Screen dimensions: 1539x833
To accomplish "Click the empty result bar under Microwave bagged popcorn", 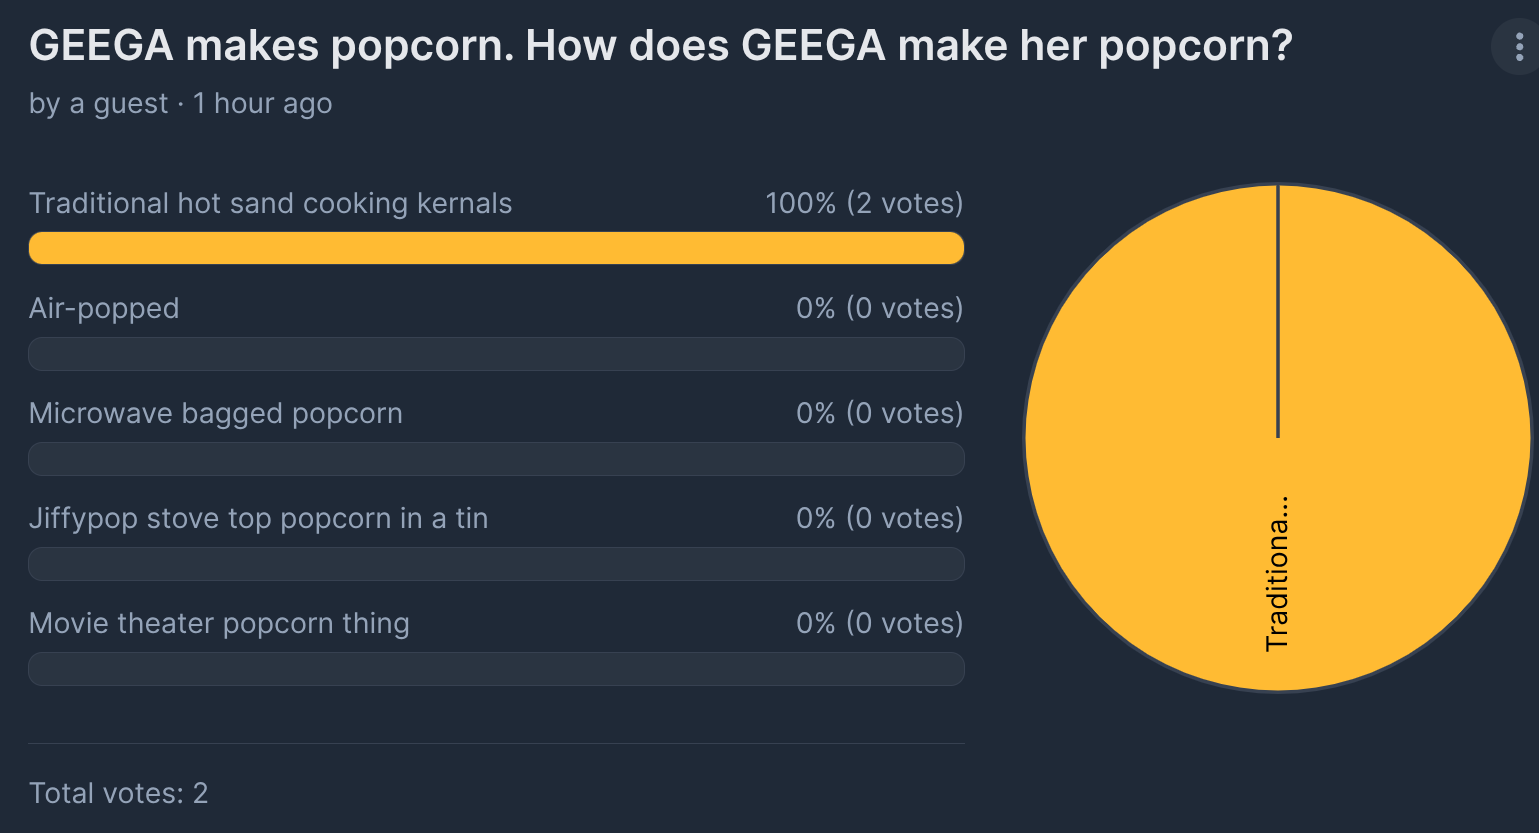I will (x=496, y=459).
